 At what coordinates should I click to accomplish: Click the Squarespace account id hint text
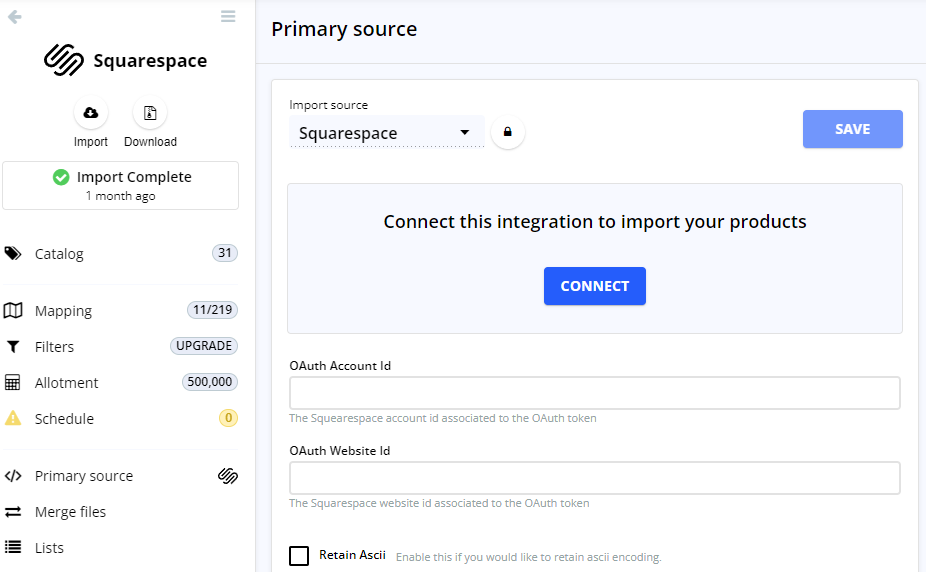coord(443,418)
